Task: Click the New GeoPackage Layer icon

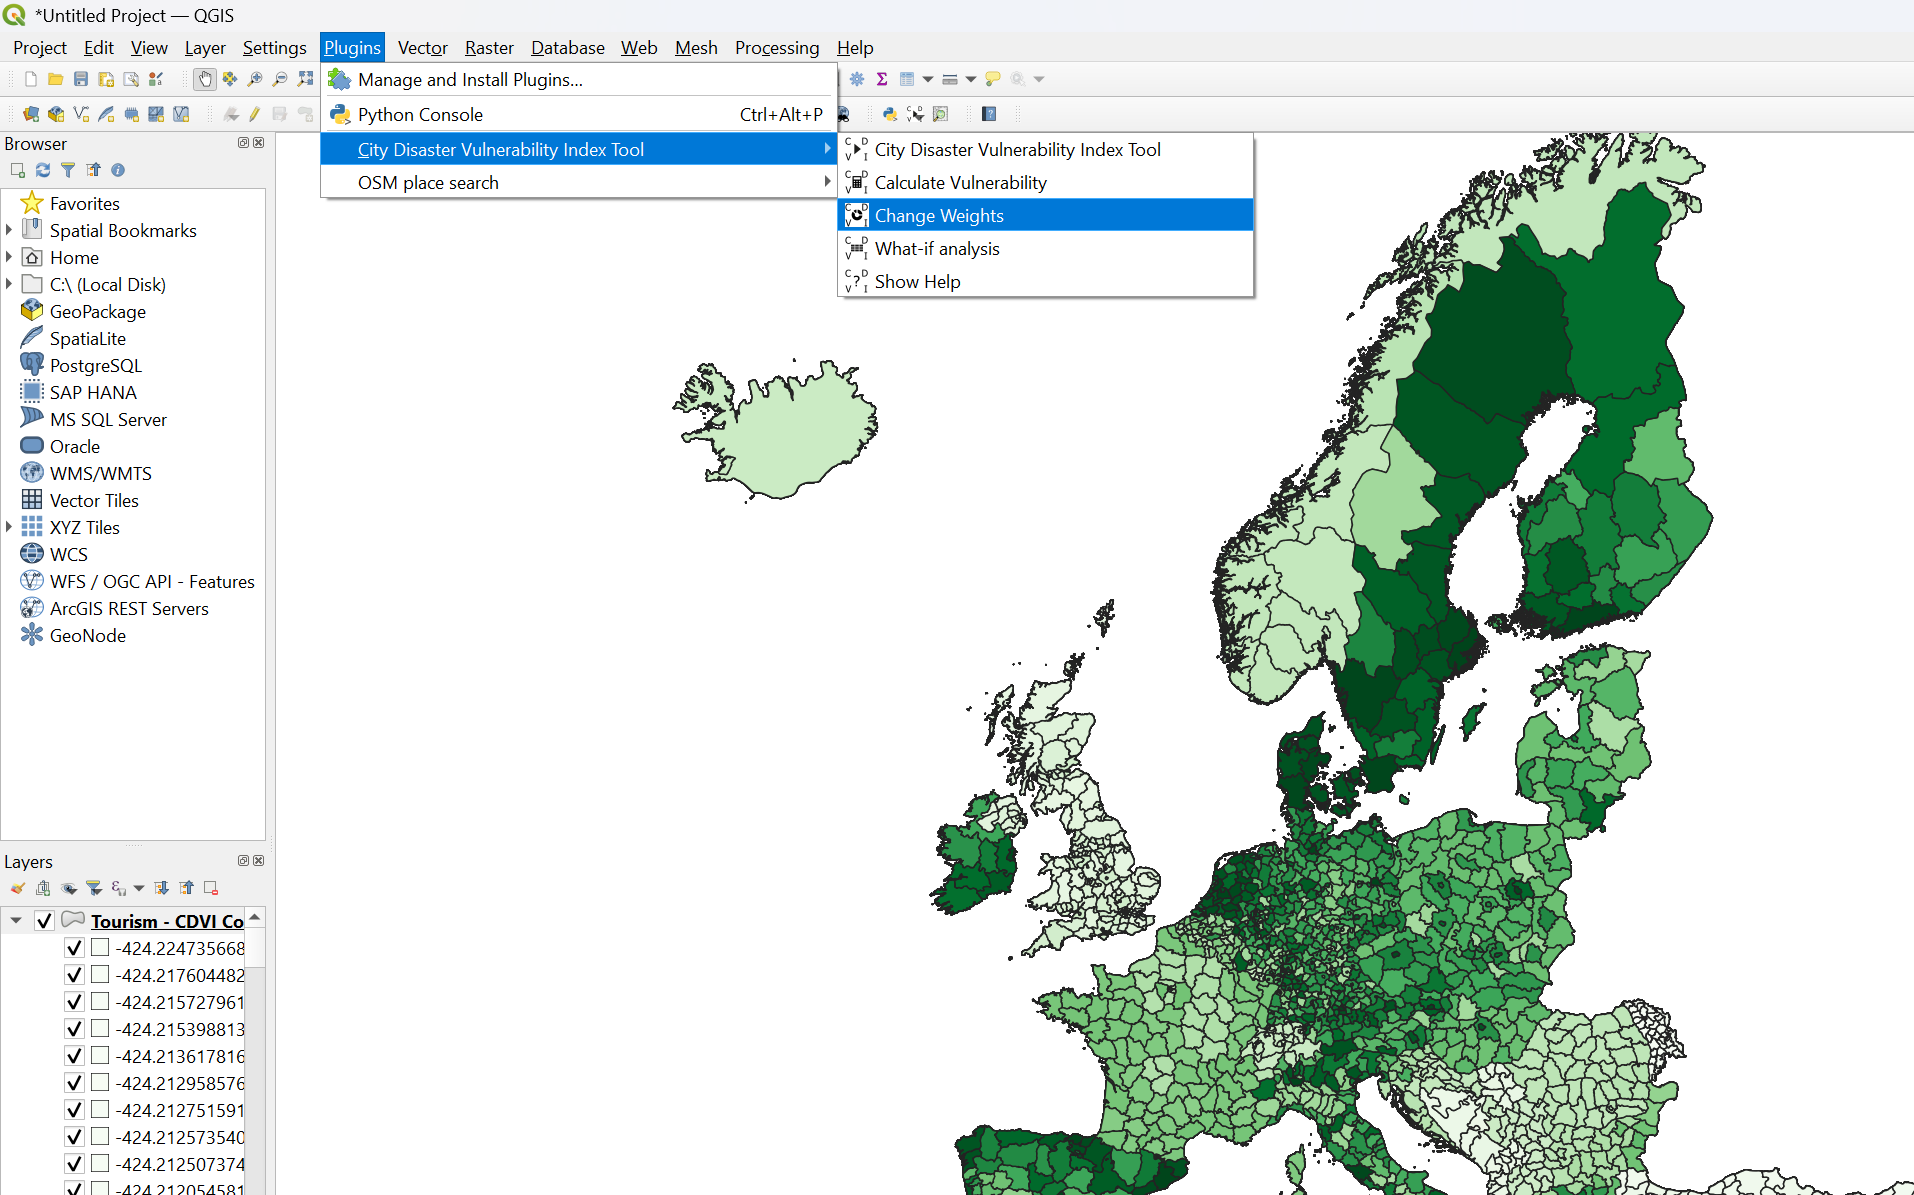Action: click(56, 114)
